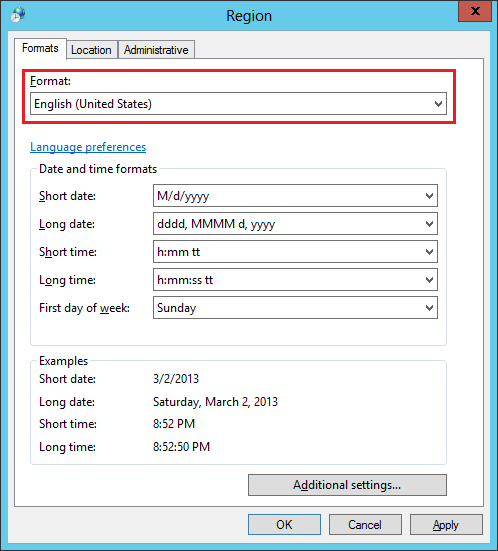Open the Language preferences link
The height and width of the screenshot is (551, 498).
88,147
